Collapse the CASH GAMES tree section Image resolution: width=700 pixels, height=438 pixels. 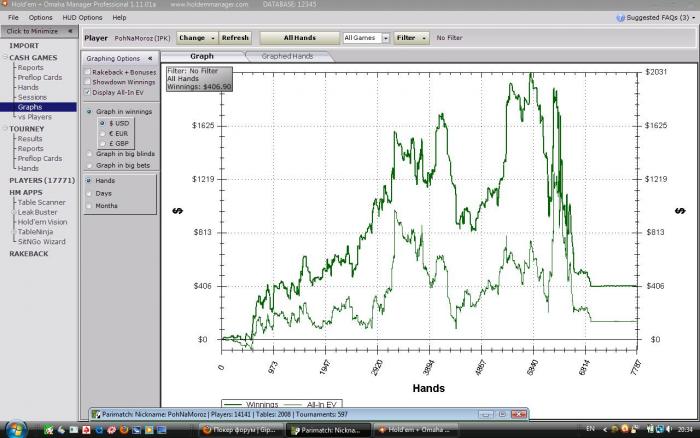pos(6,58)
